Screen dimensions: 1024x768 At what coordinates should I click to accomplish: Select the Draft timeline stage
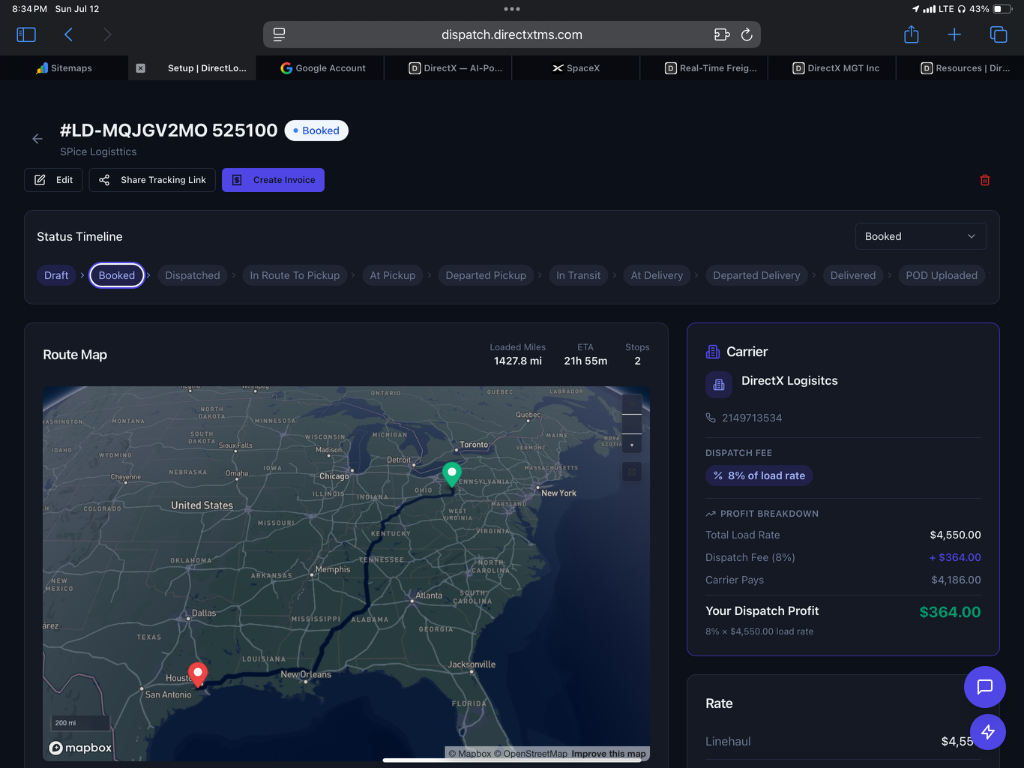click(x=56, y=276)
